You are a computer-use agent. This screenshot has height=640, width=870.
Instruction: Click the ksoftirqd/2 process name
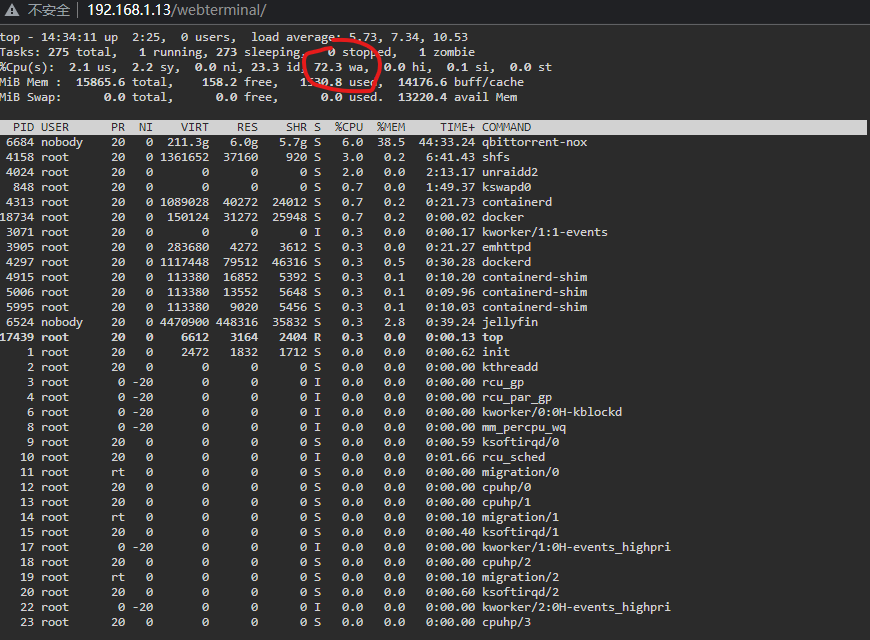[520, 592]
